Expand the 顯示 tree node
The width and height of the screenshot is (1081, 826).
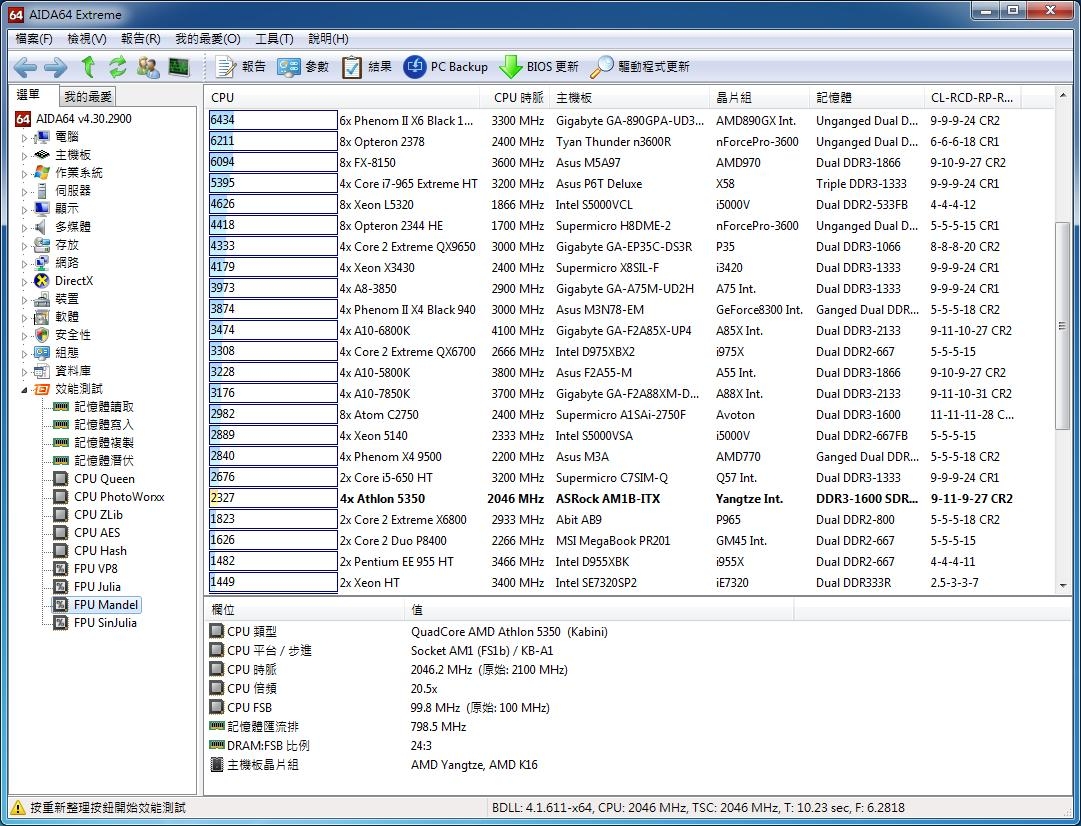(24, 210)
